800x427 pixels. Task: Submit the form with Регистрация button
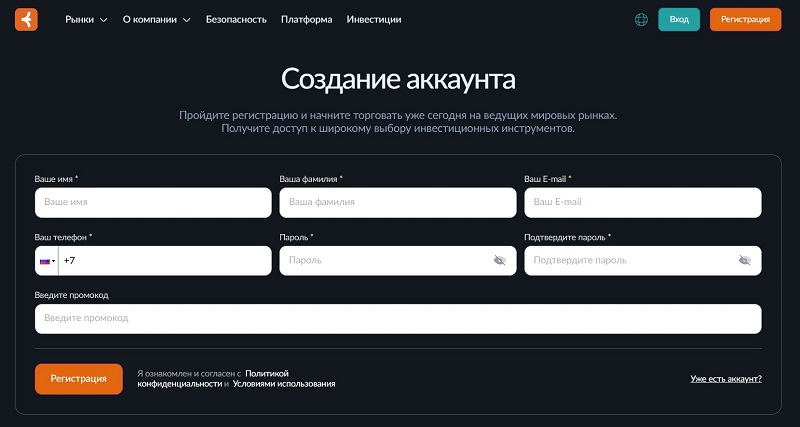pyautogui.click(x=79, y=379)
